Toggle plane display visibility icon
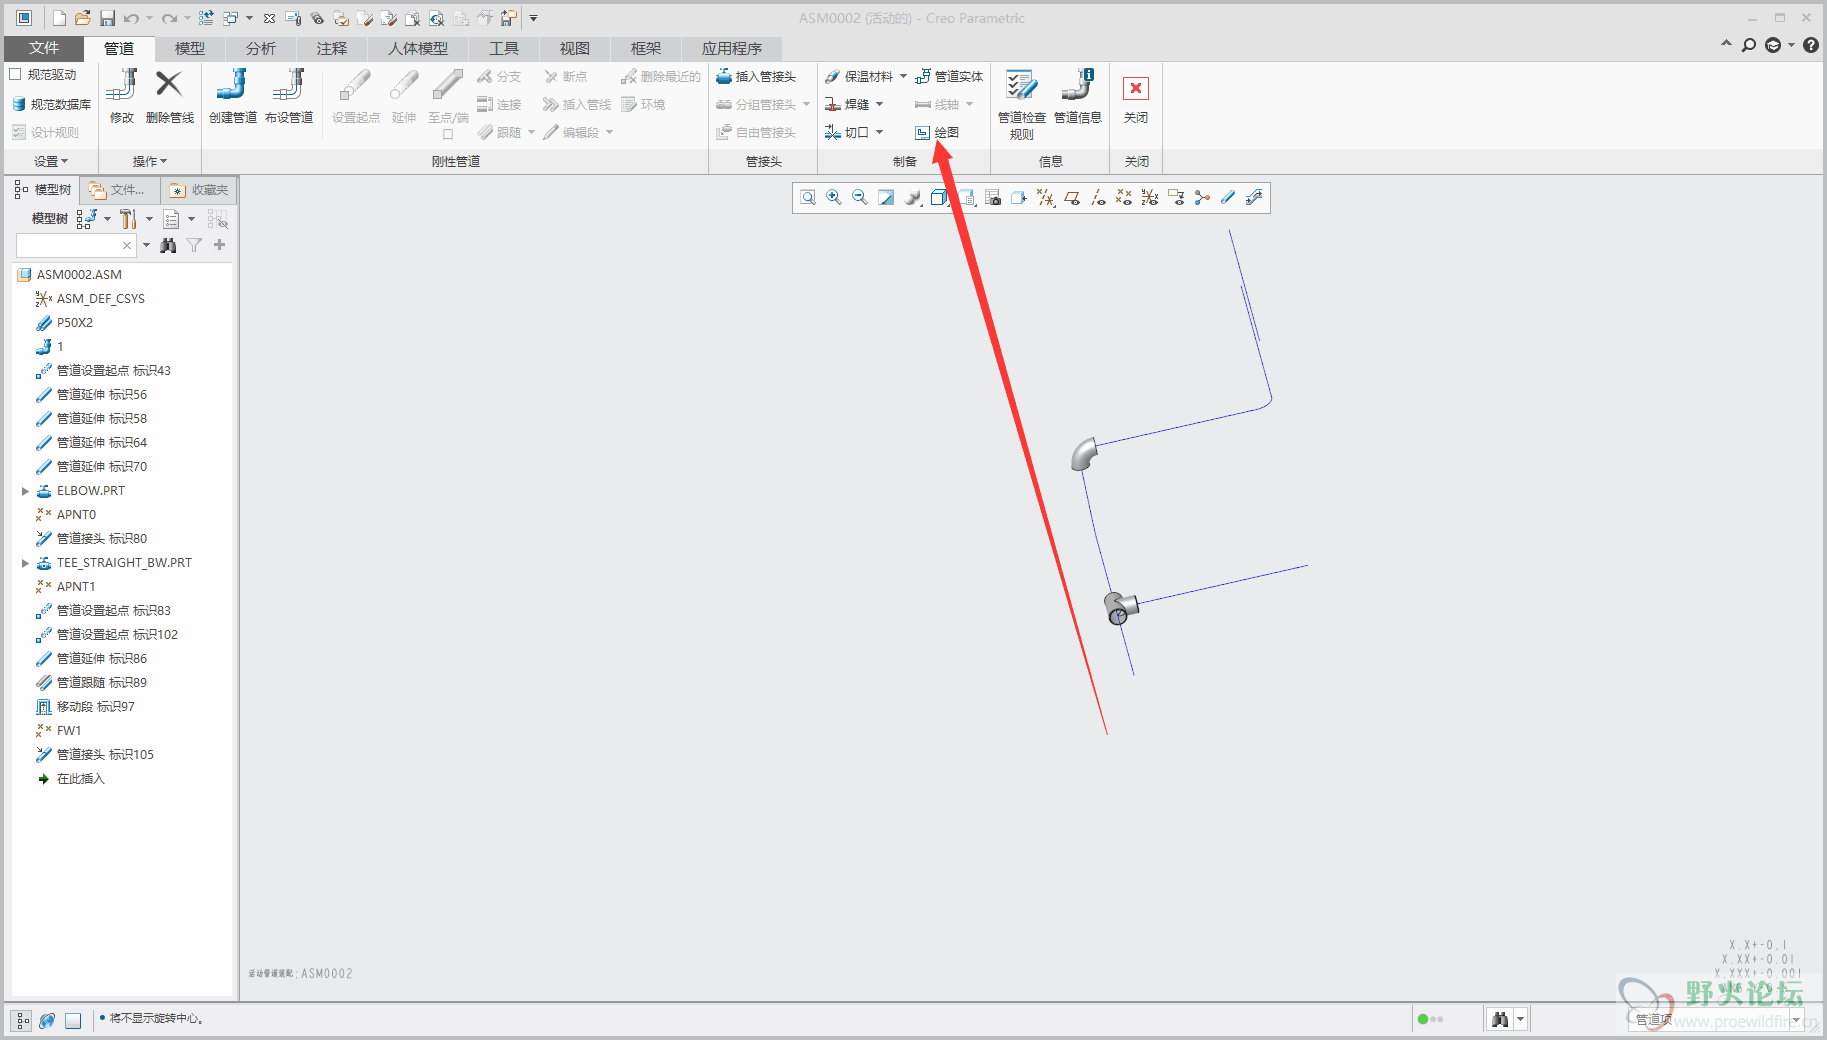Viewport: 1827px width, 1040px height. coord(1072,198)
